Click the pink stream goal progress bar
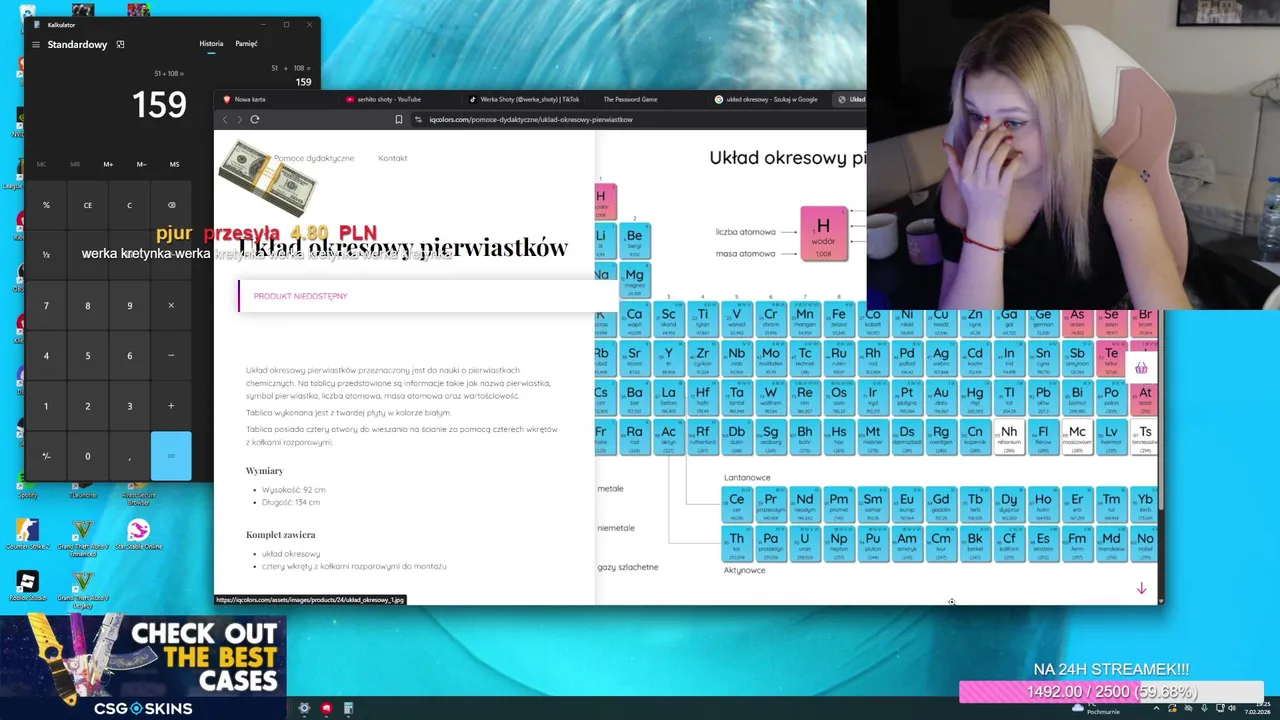1280x720 pixels. point(1111,692)
